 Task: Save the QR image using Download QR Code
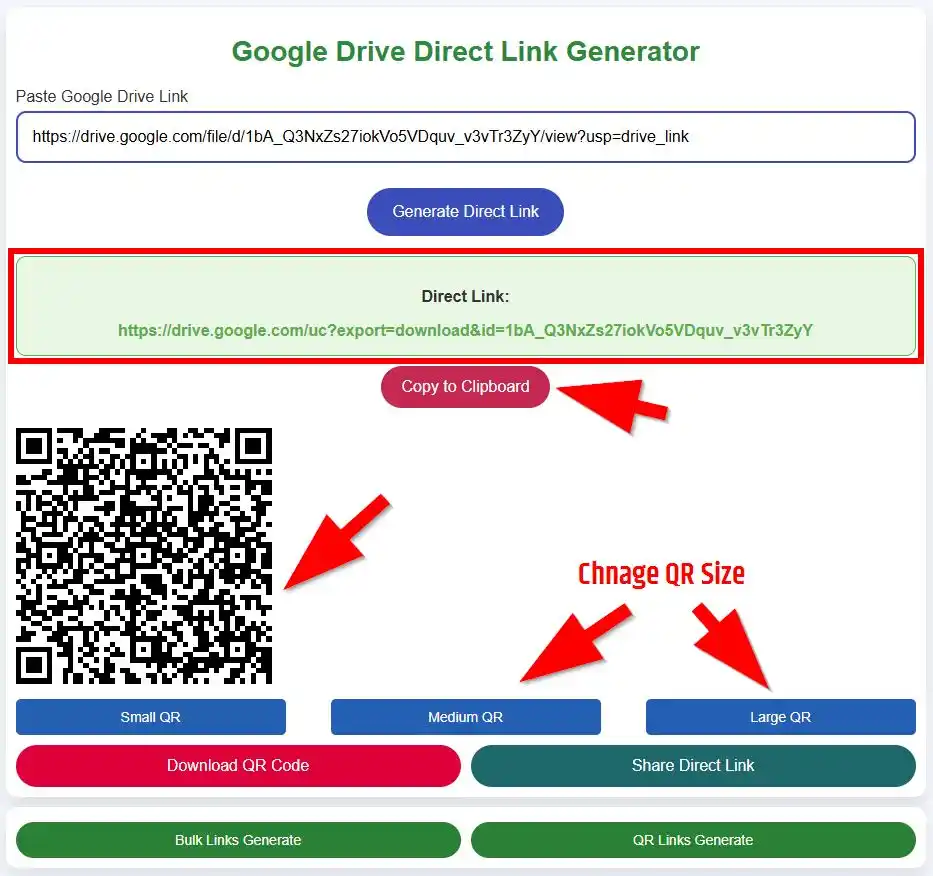pyautogui.click(x=237, y=765)
